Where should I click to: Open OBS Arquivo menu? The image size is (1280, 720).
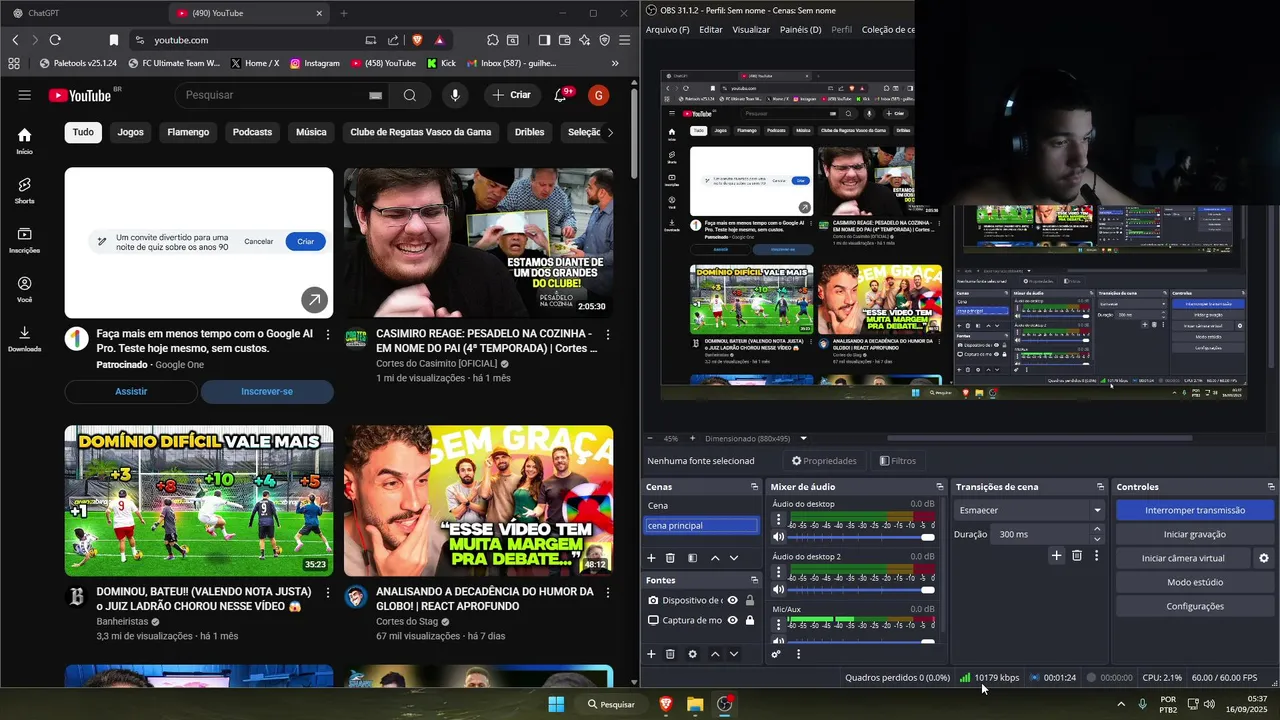pos(667,30)
